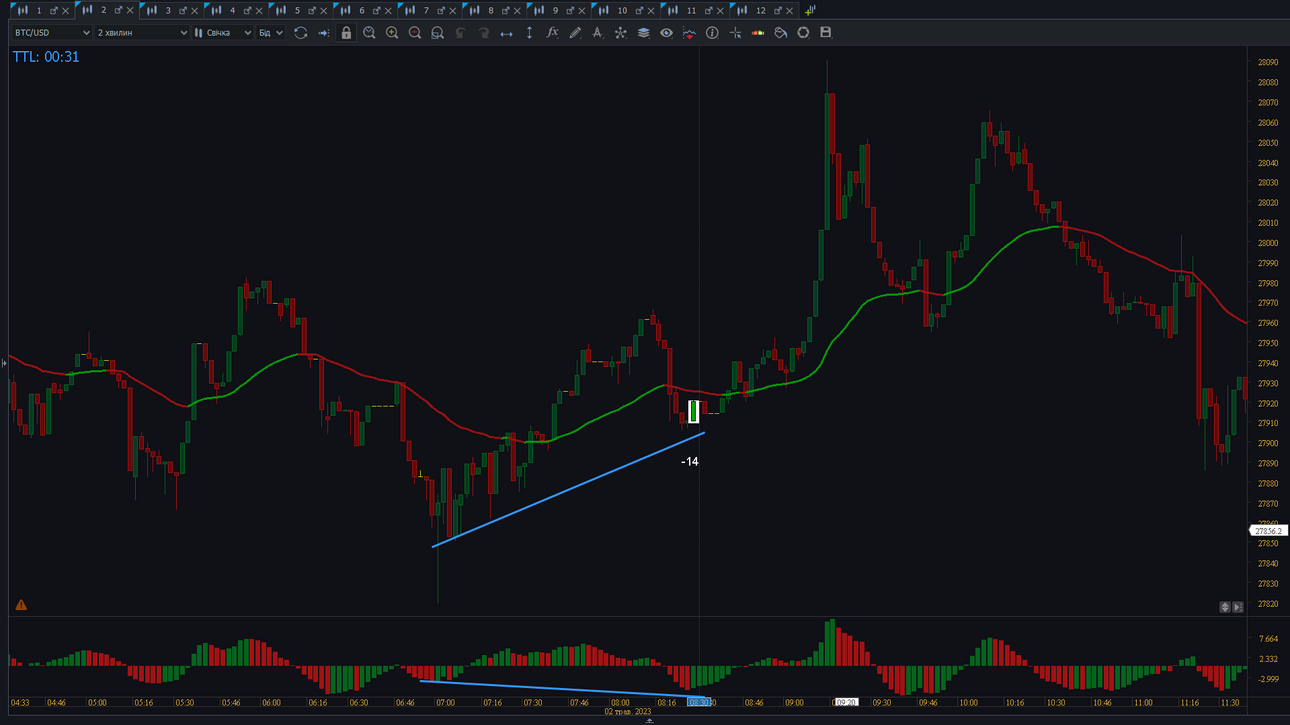Click the green zoom in magnifier

[392, 33]
